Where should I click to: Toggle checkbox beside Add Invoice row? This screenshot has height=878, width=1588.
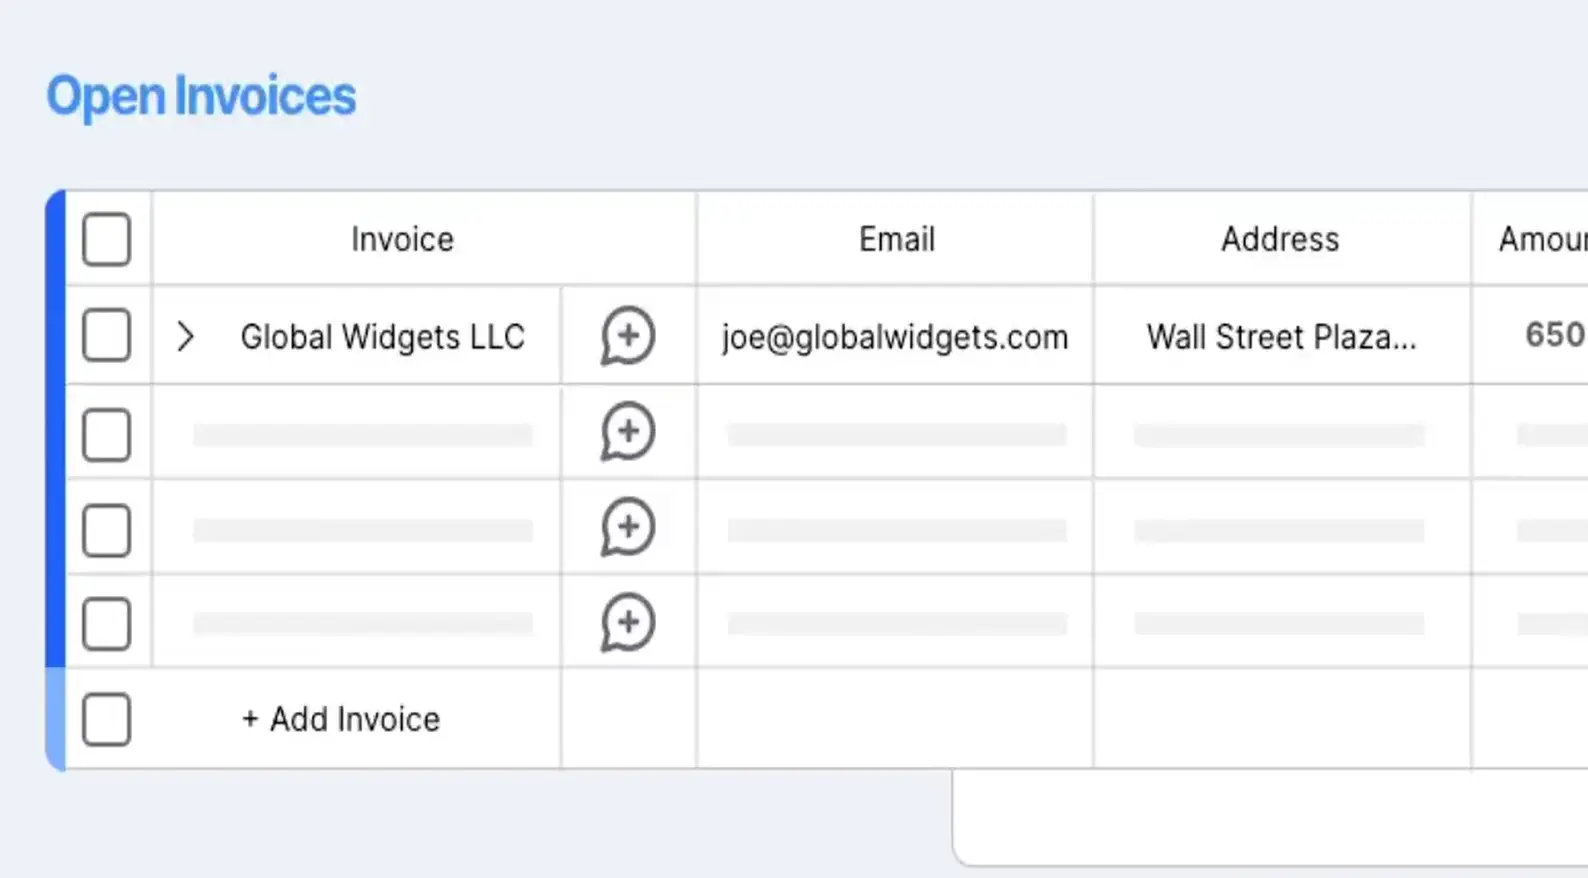106,719
